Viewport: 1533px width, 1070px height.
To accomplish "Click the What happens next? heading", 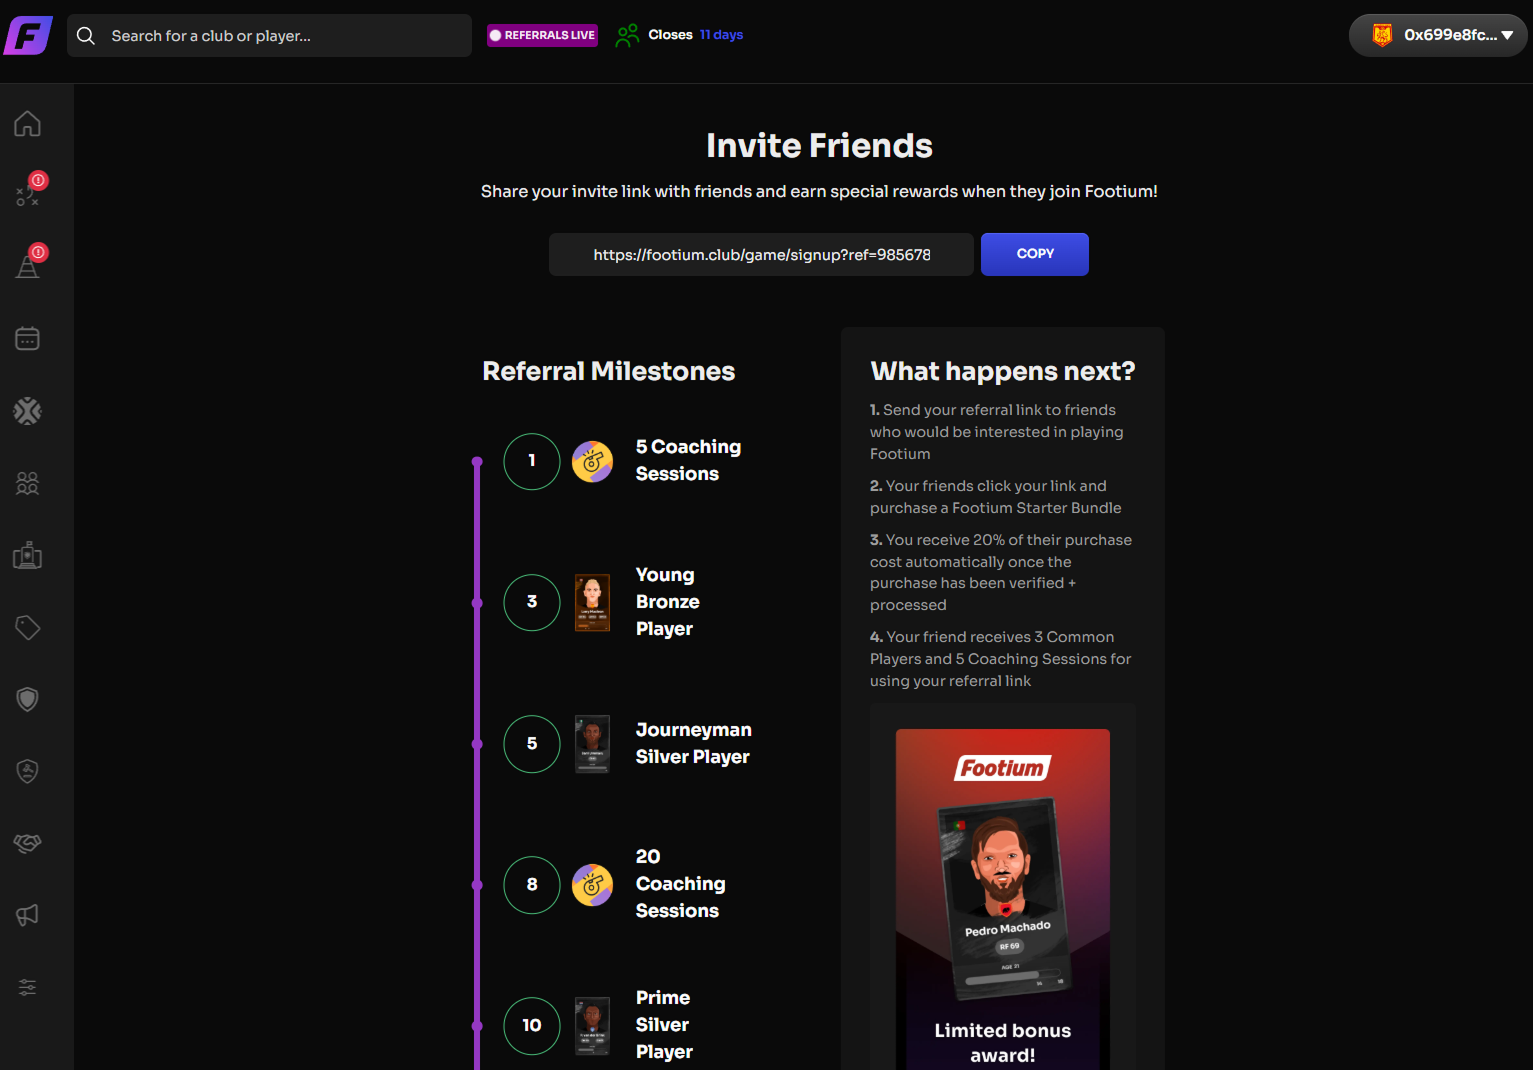I will (x=1003, y=371).
